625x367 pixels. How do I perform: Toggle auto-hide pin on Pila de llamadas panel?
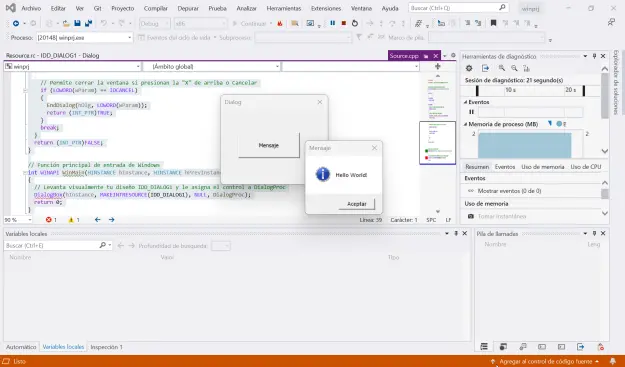(594, 234)
